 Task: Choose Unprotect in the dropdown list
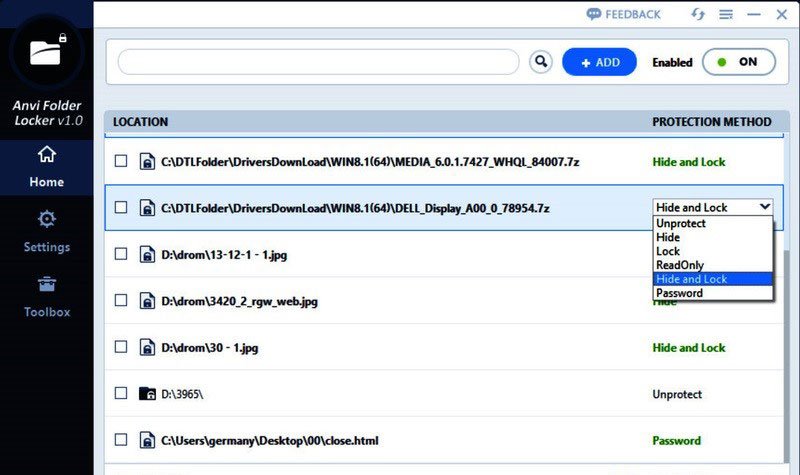click(x=713, y=223)
